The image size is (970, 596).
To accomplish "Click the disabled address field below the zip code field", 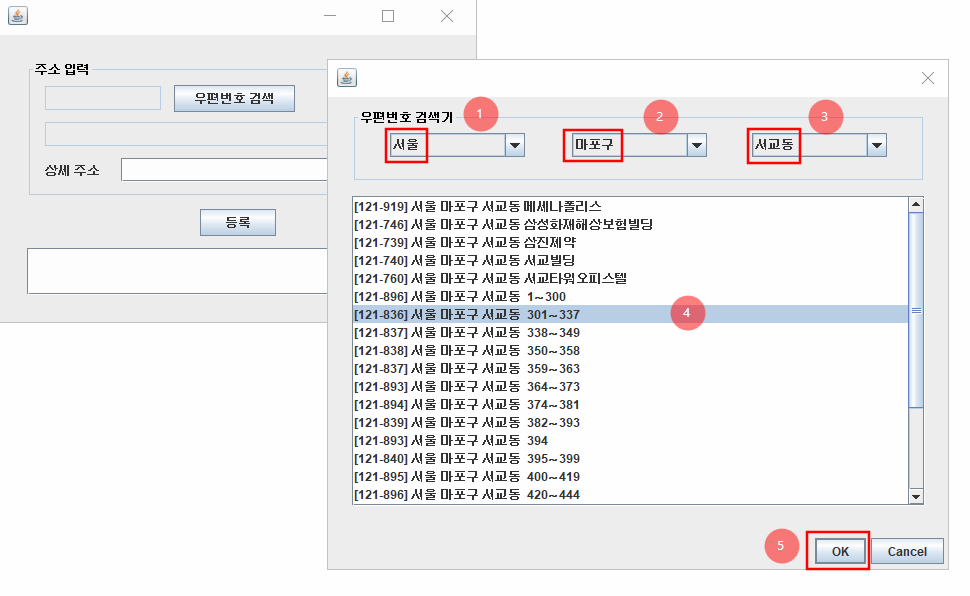I will tap(186, 134).
